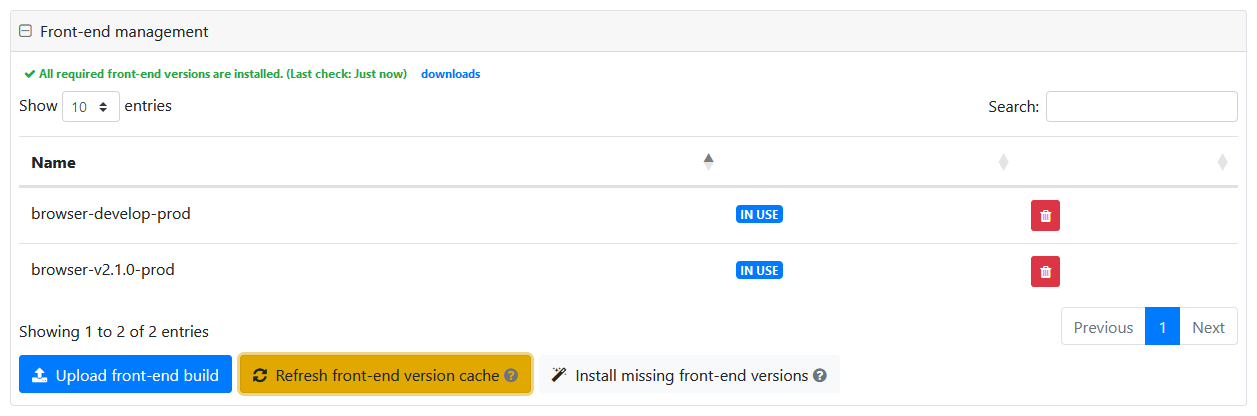Click the Search input field
Viewport: 1257px width, 416px height.
click(1141, 107)
